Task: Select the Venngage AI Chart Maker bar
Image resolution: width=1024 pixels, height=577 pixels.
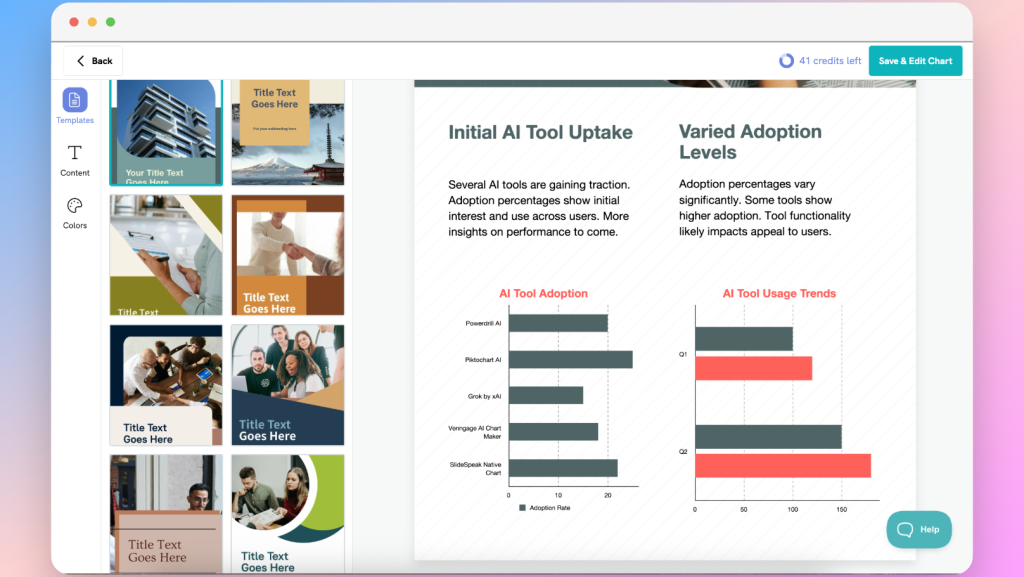Action: pos(554,431)
